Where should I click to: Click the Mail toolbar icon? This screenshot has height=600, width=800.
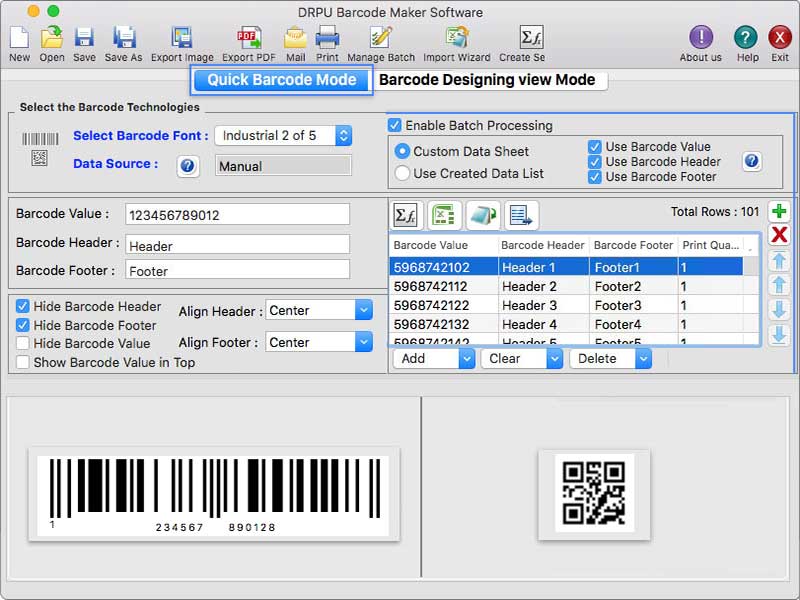[x=294, y=40]
